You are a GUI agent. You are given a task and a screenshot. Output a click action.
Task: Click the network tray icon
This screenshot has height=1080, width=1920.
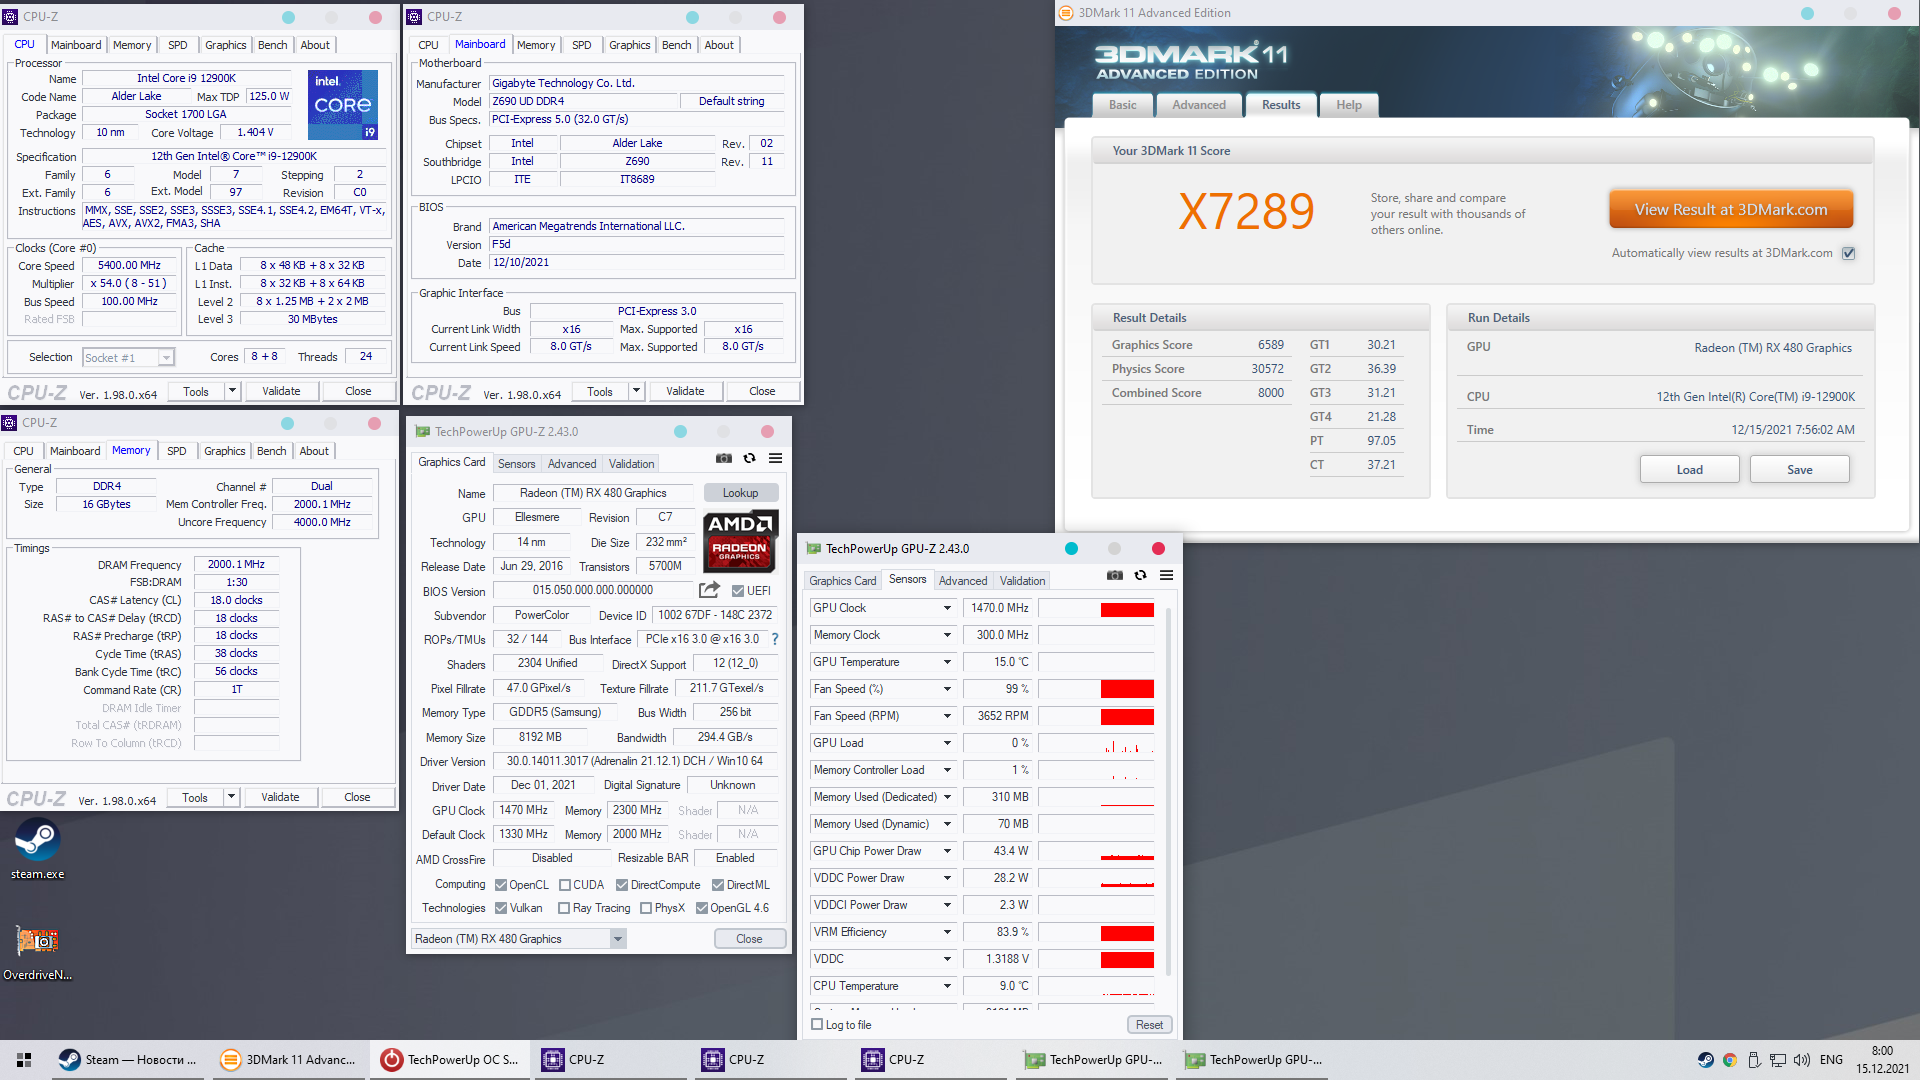pos(1778,1060)
